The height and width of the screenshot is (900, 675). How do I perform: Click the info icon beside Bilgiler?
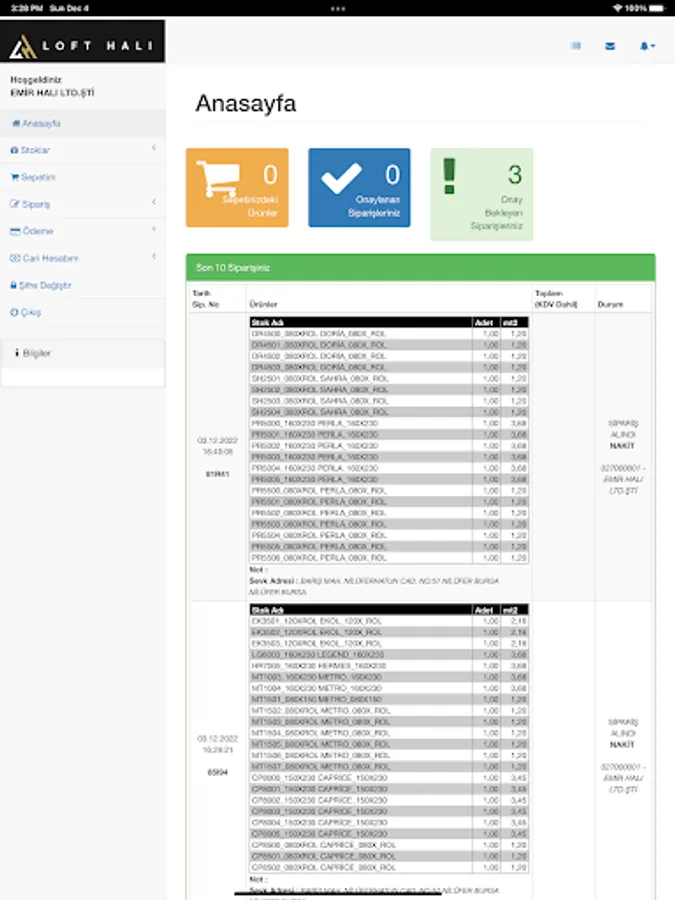coord(17,352)
